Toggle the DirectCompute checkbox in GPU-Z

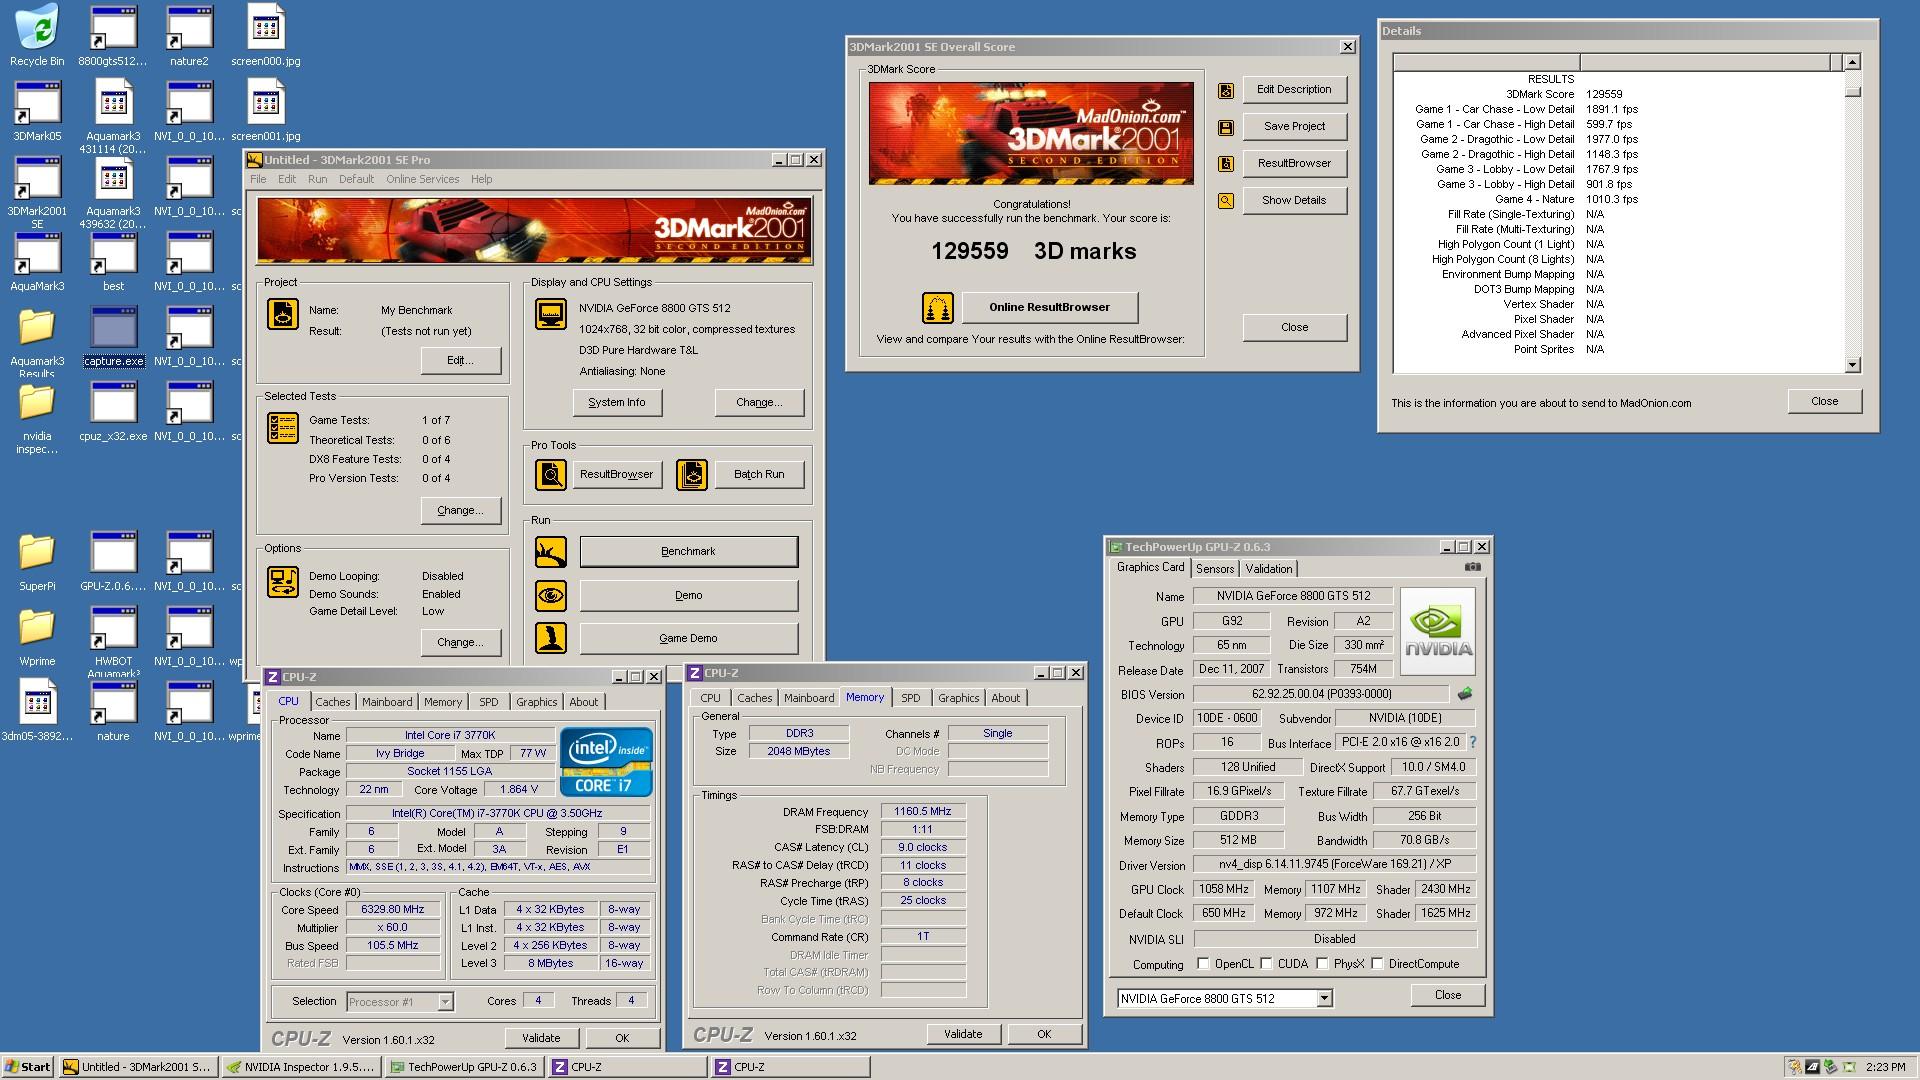(x=1377, y=964)
